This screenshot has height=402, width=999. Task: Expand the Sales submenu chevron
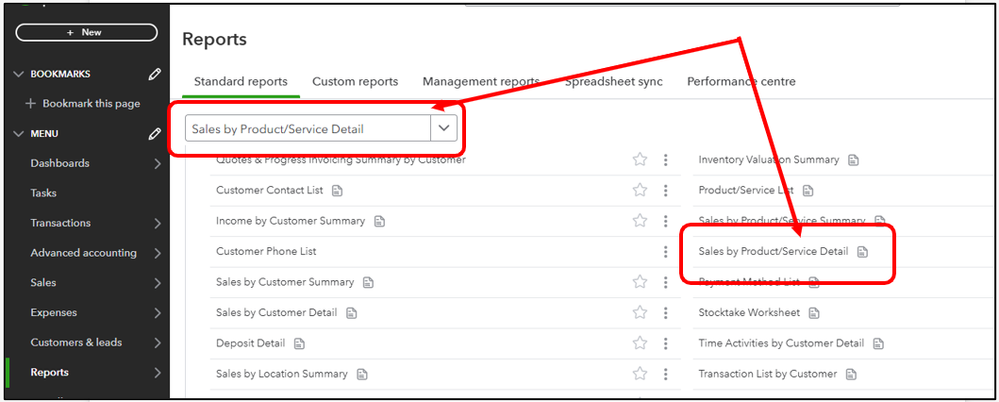157,284
